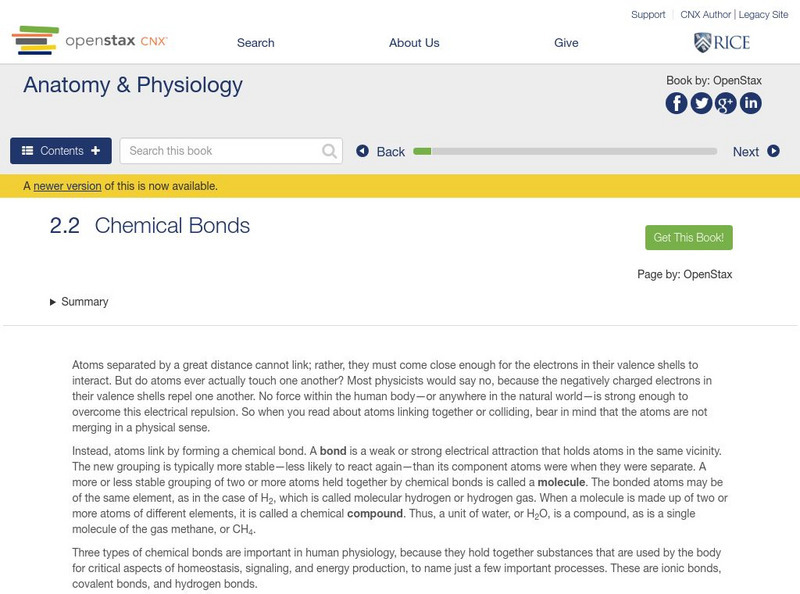Click the Back arrow icon
The image size is (800, 594).
pyautogui.click(x=363, y=151)
